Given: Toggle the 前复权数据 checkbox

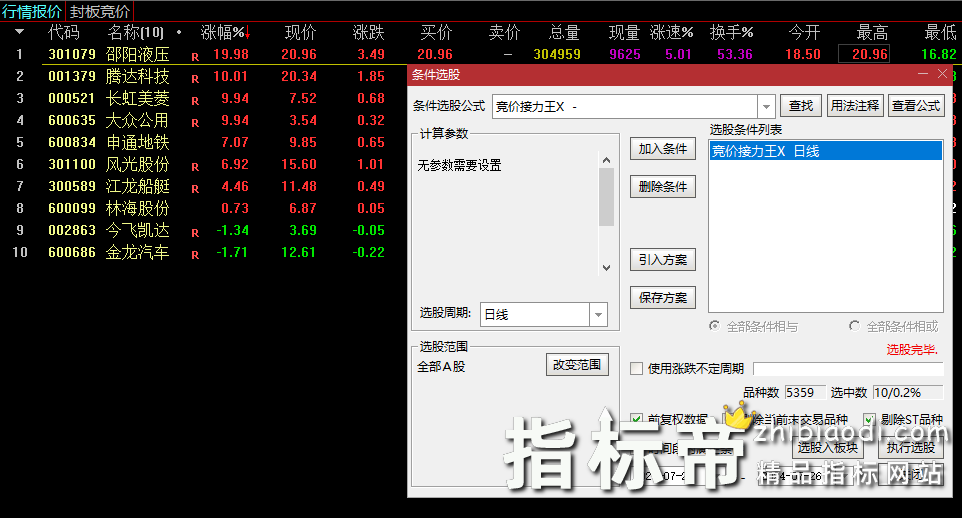Looking at the screenshot, I should pyautogui.click(x=637, y=419).
